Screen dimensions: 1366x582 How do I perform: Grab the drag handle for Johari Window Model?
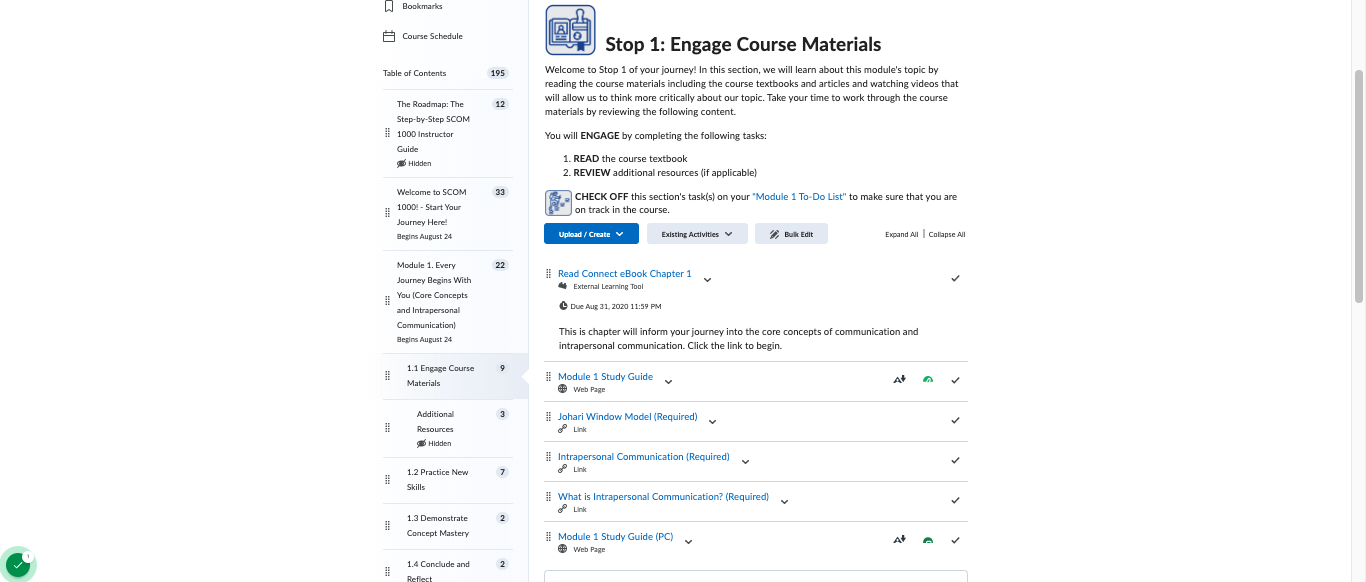[548, 417]
